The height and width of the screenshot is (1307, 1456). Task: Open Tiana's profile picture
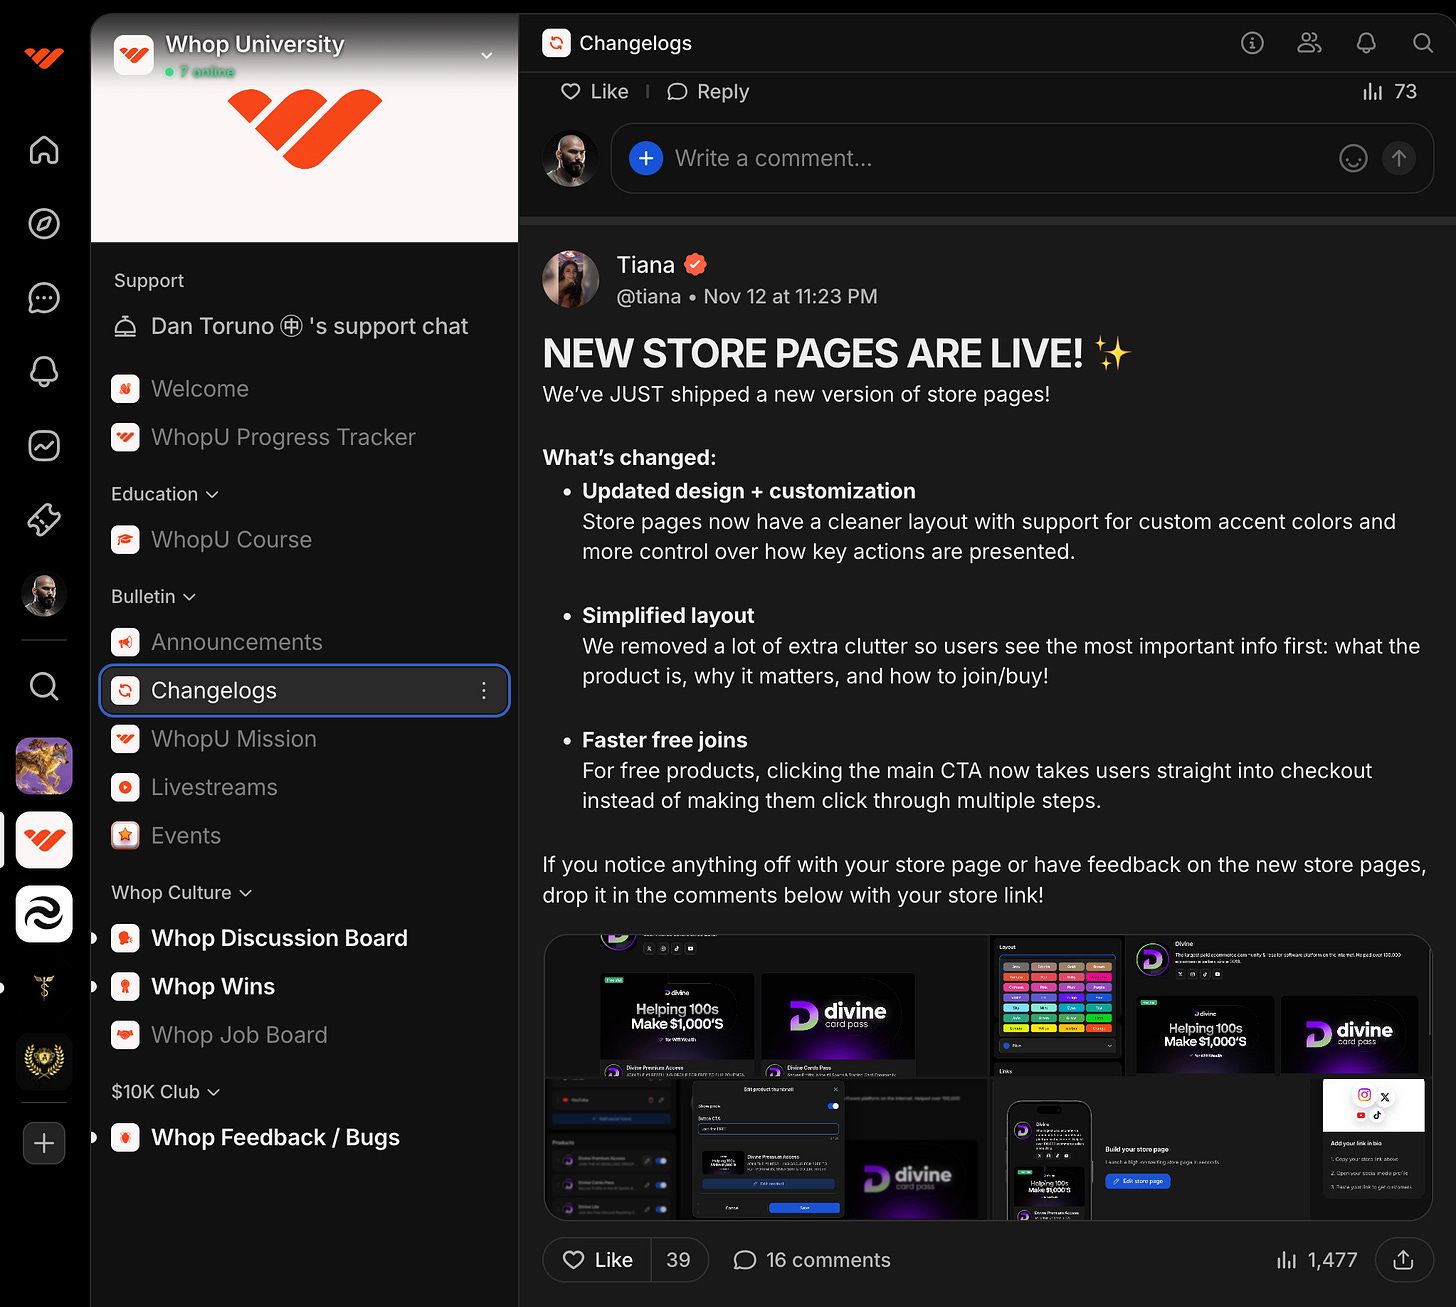coord(570,279)
